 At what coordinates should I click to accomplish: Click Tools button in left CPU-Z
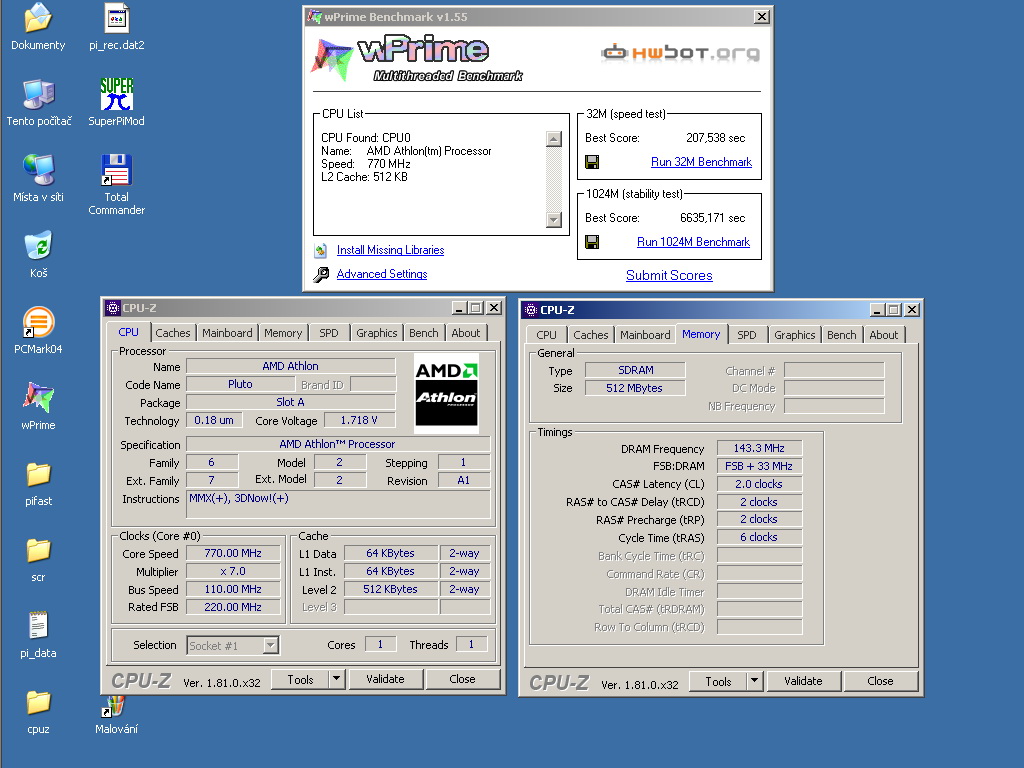tap(300, 679)
